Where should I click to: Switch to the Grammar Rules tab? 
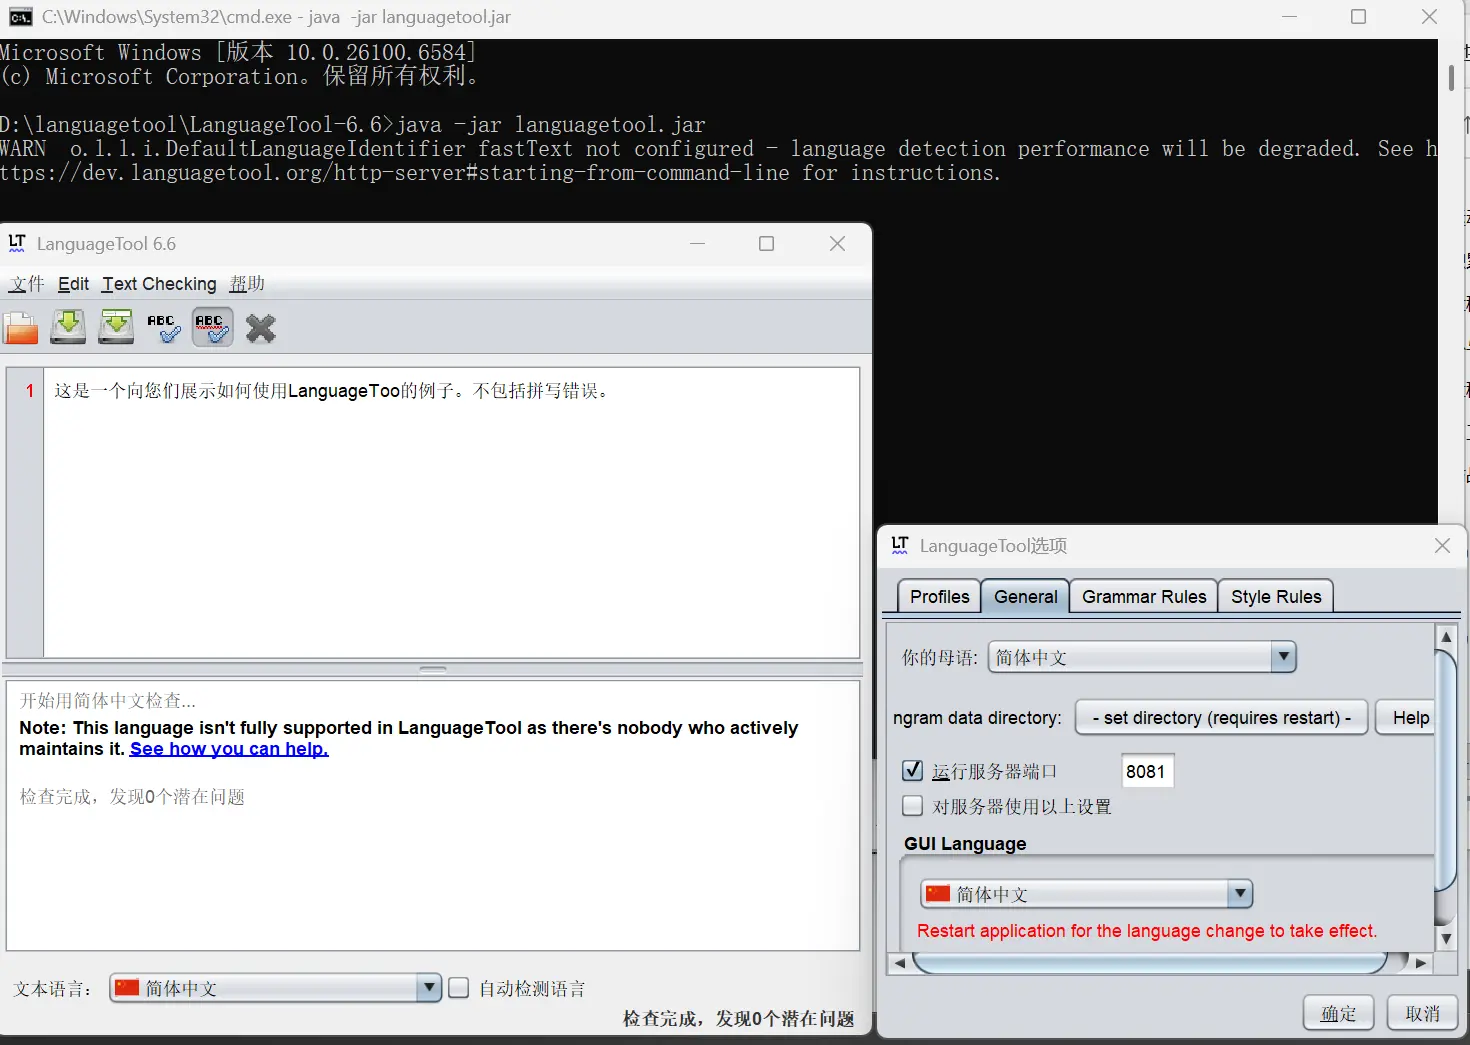(1144, 597)
